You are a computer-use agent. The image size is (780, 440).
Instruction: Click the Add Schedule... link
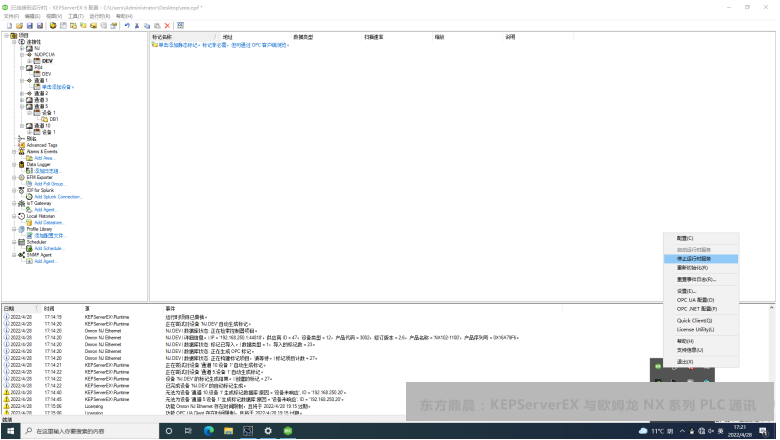point(49,248)
